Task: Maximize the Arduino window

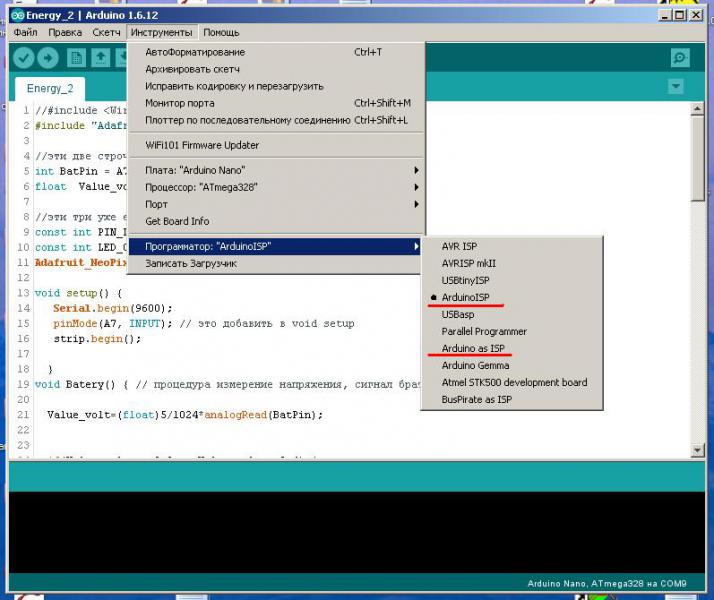Action: (680, 15)
